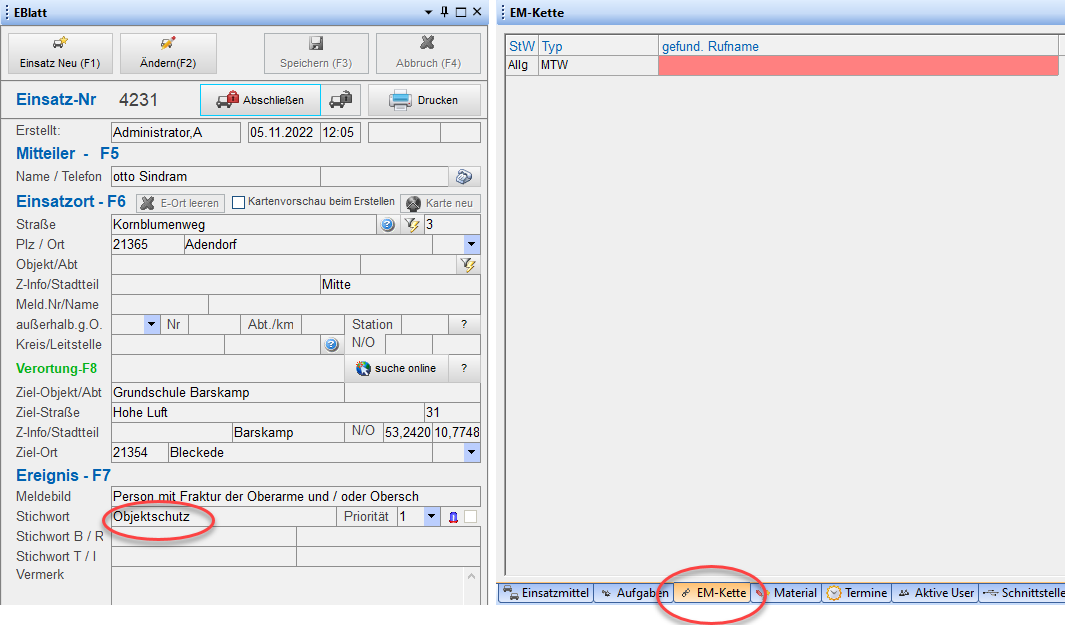Click the blue siren icon beside Priorität
This screenshot has width=1065, height=625.
point(452,517)
